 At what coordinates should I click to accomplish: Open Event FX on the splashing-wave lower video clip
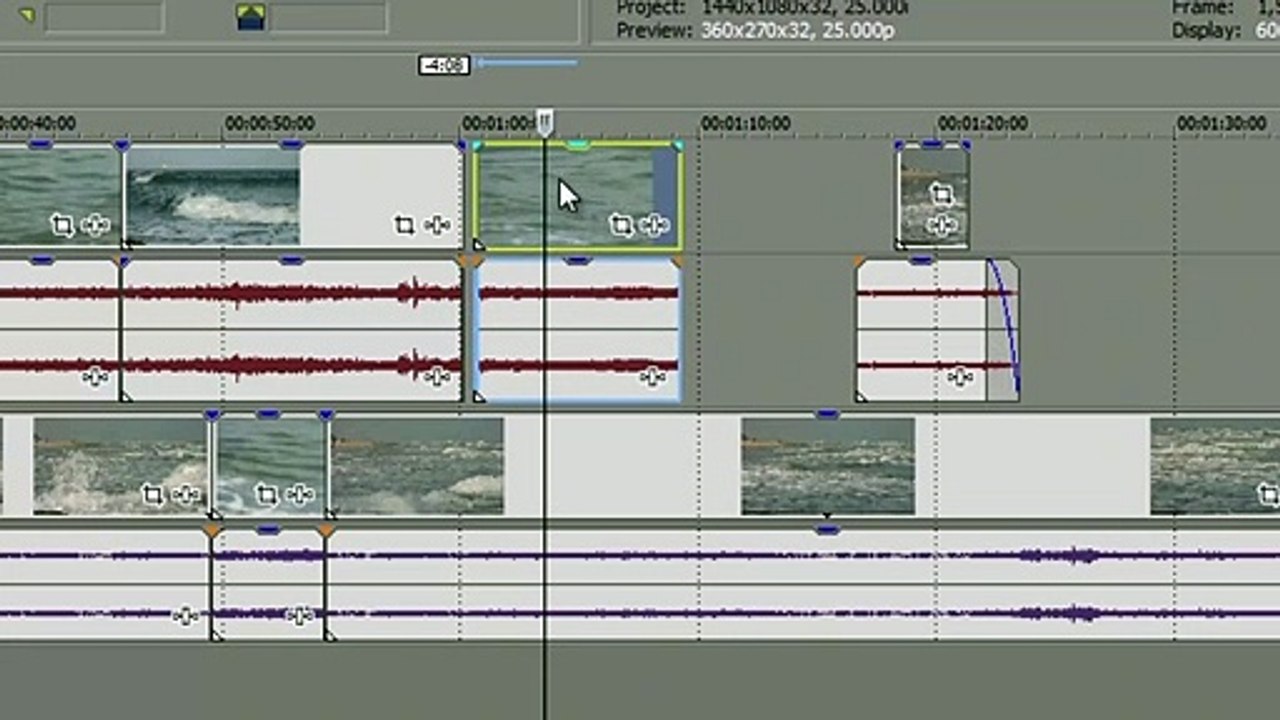tap(185, 494)
